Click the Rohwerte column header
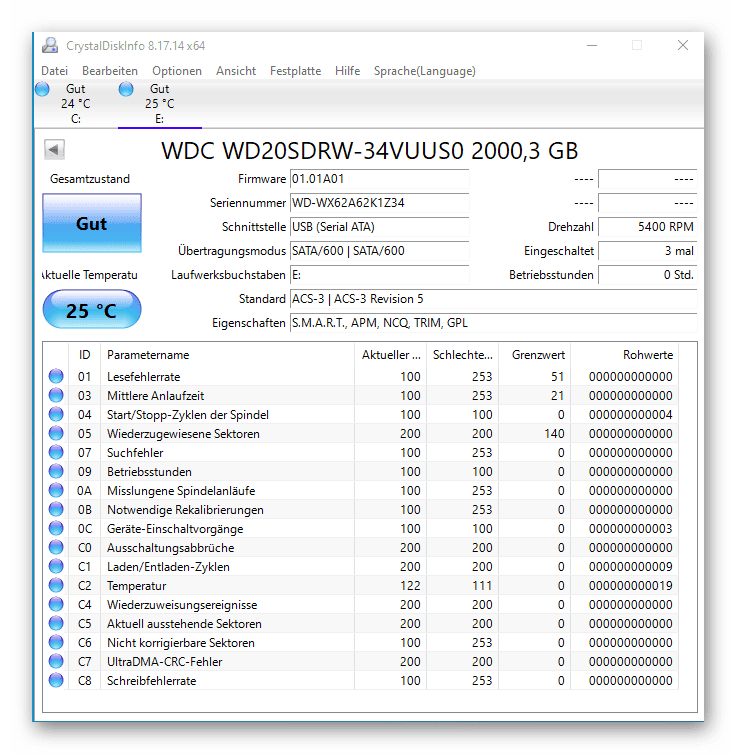 [x=624, y=355]
